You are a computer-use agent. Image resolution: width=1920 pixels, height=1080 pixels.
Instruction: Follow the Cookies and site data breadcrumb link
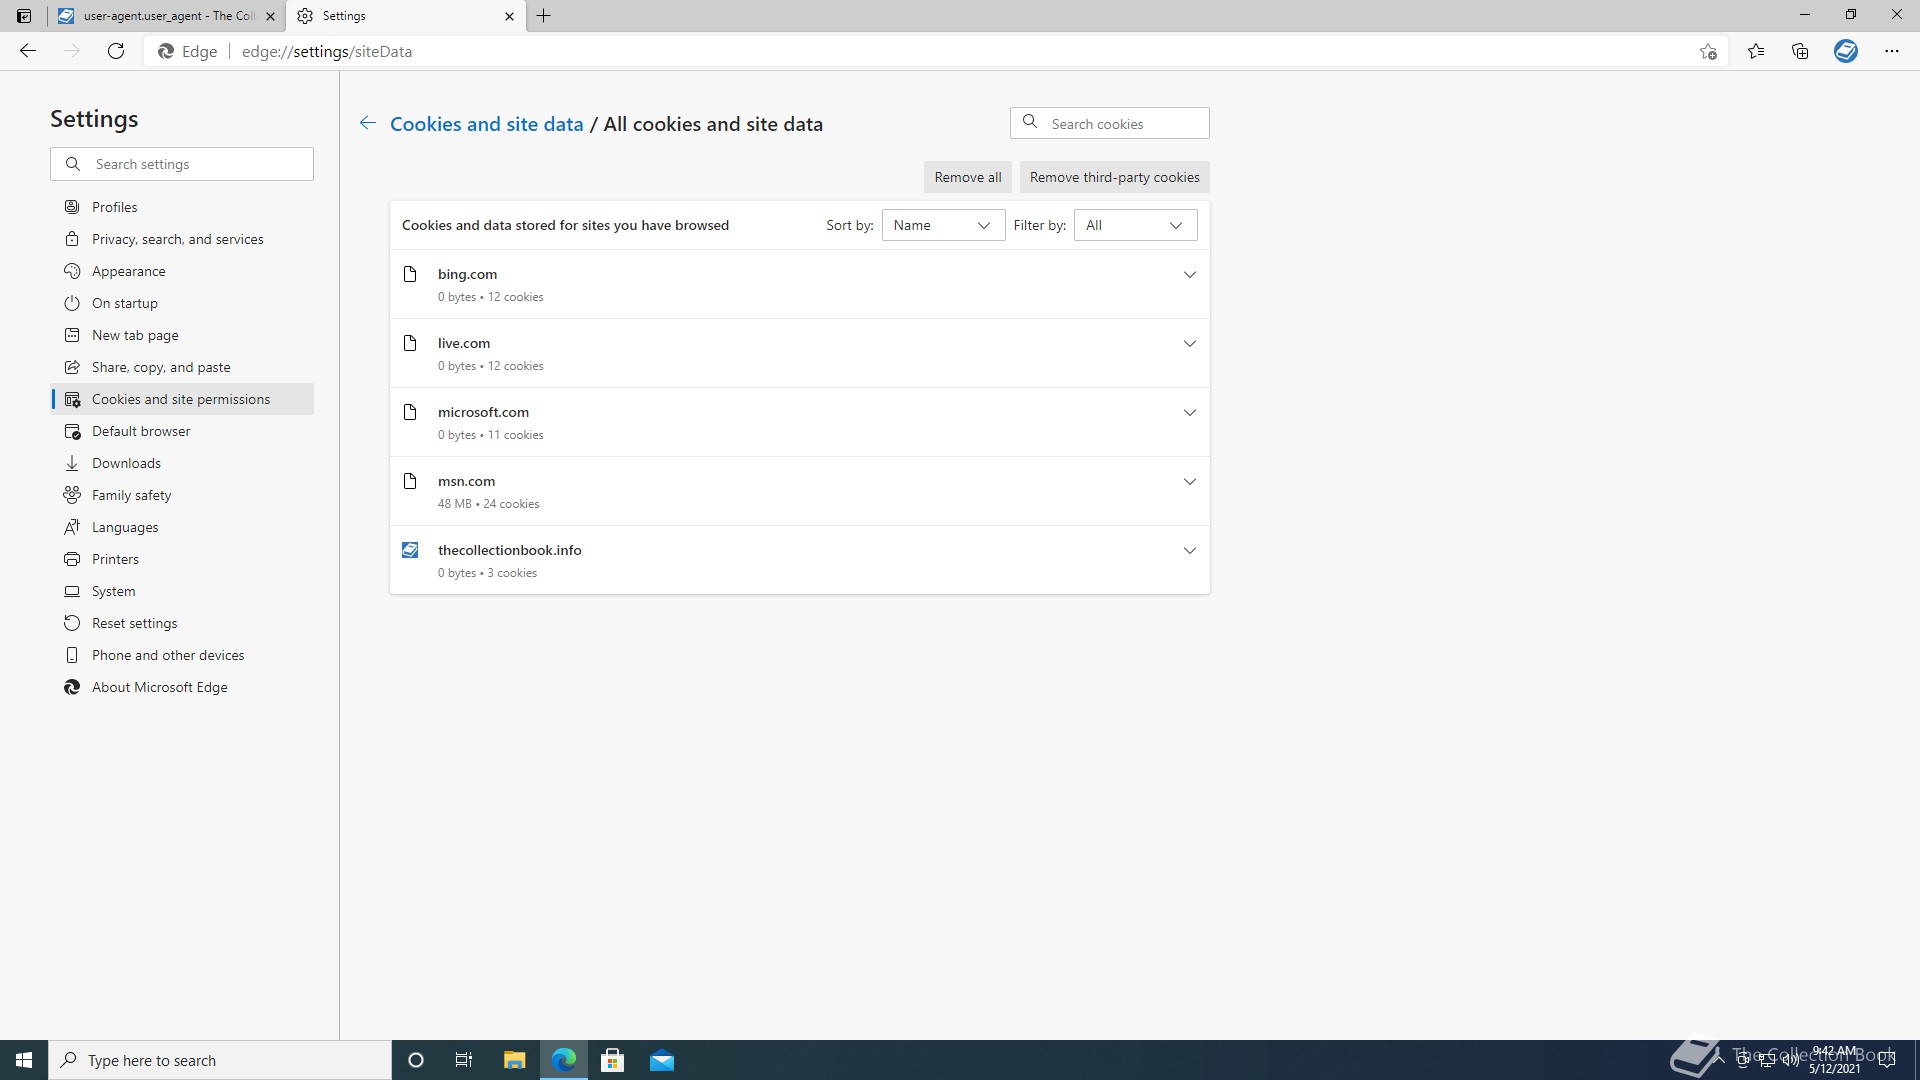pos(486,124)
